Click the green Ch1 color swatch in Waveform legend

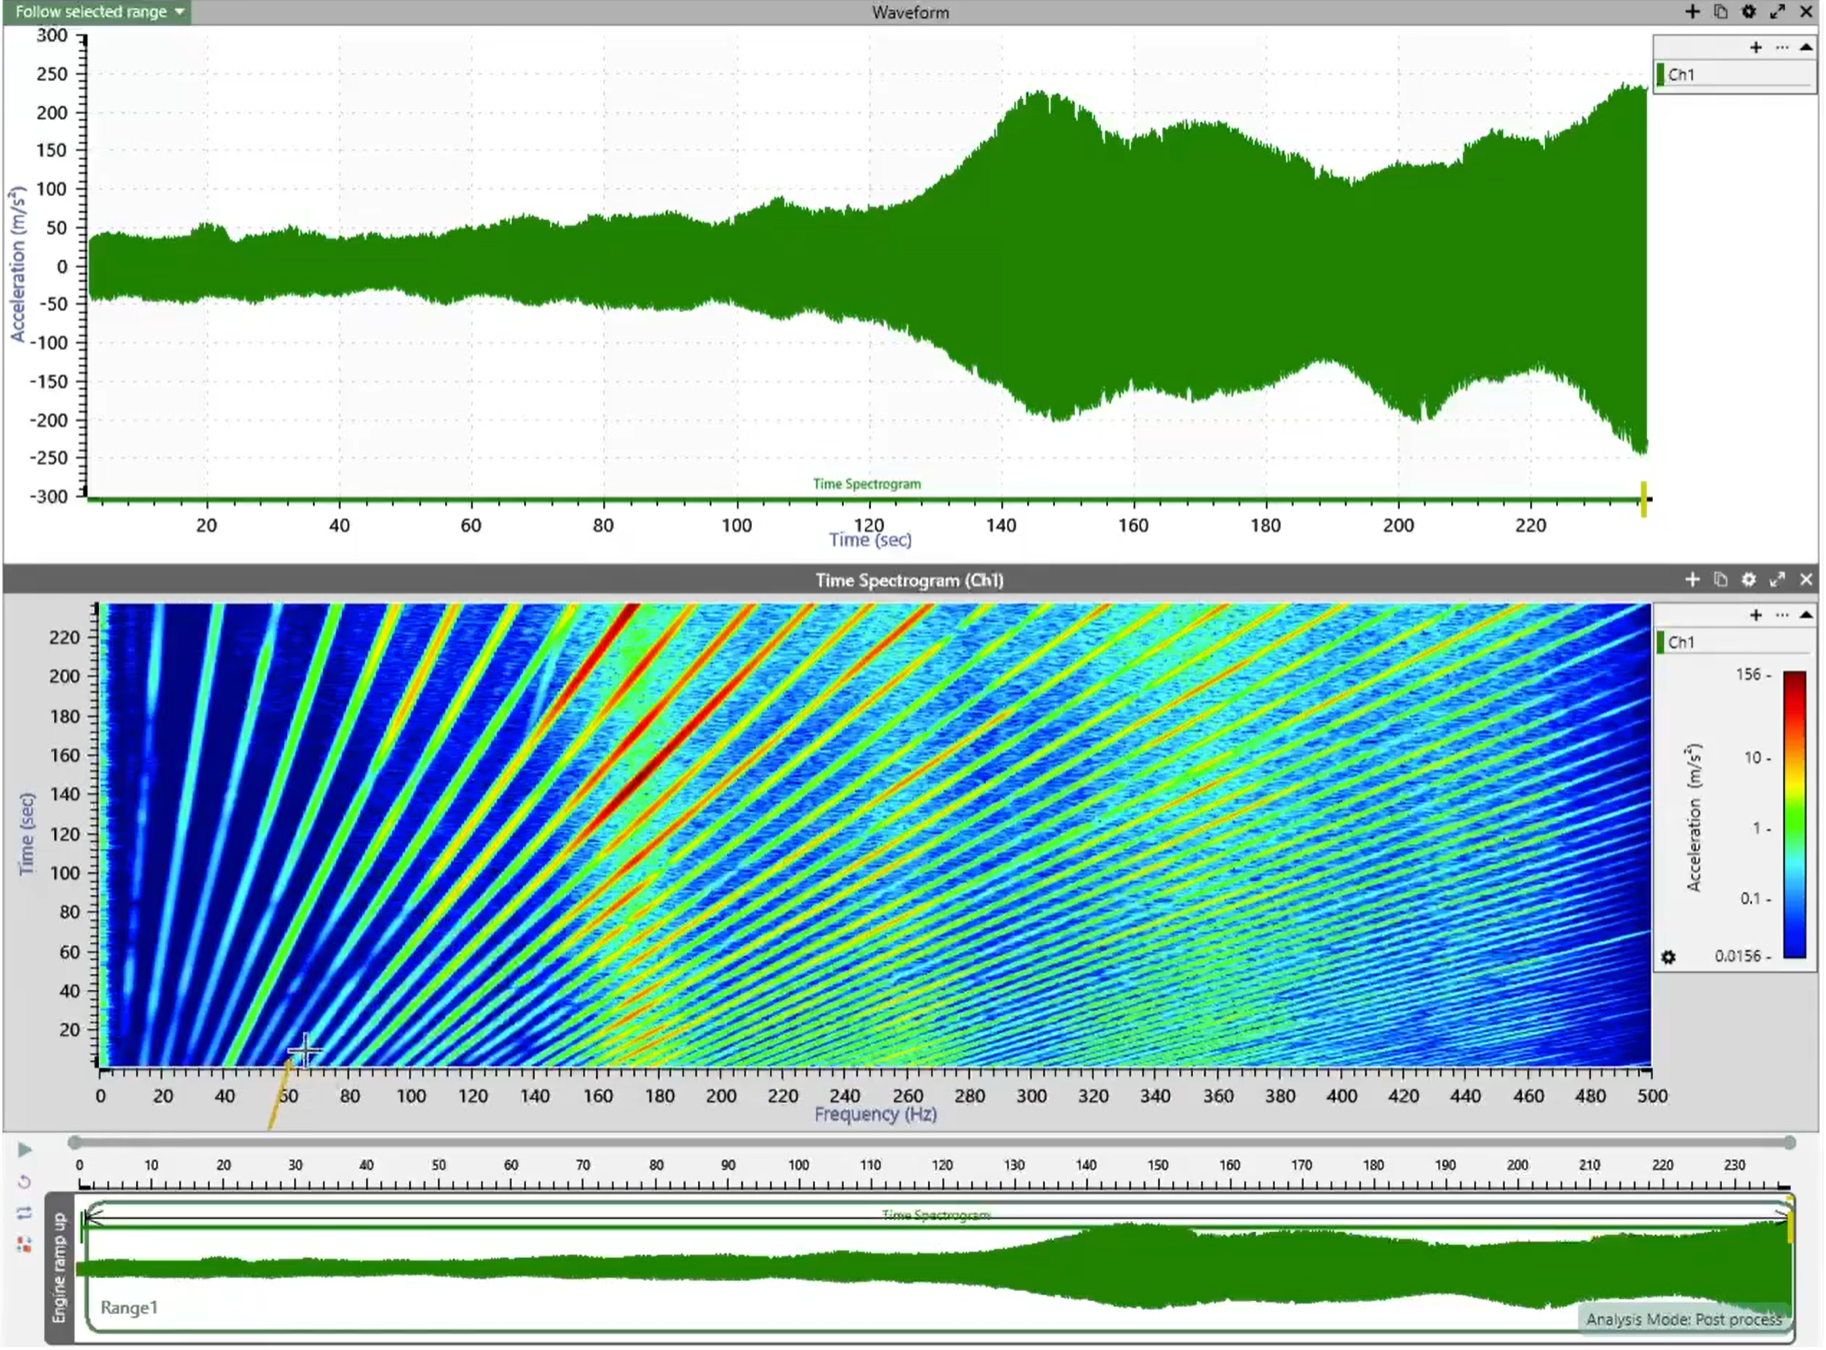[1660, 75]
